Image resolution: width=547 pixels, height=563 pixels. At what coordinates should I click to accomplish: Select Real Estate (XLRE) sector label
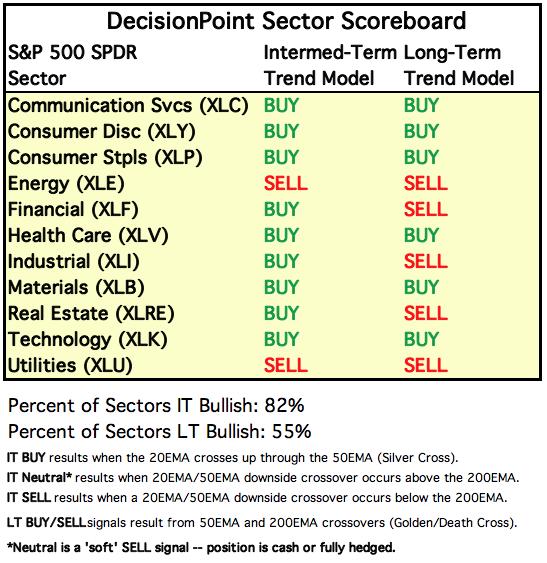(91, 313)
